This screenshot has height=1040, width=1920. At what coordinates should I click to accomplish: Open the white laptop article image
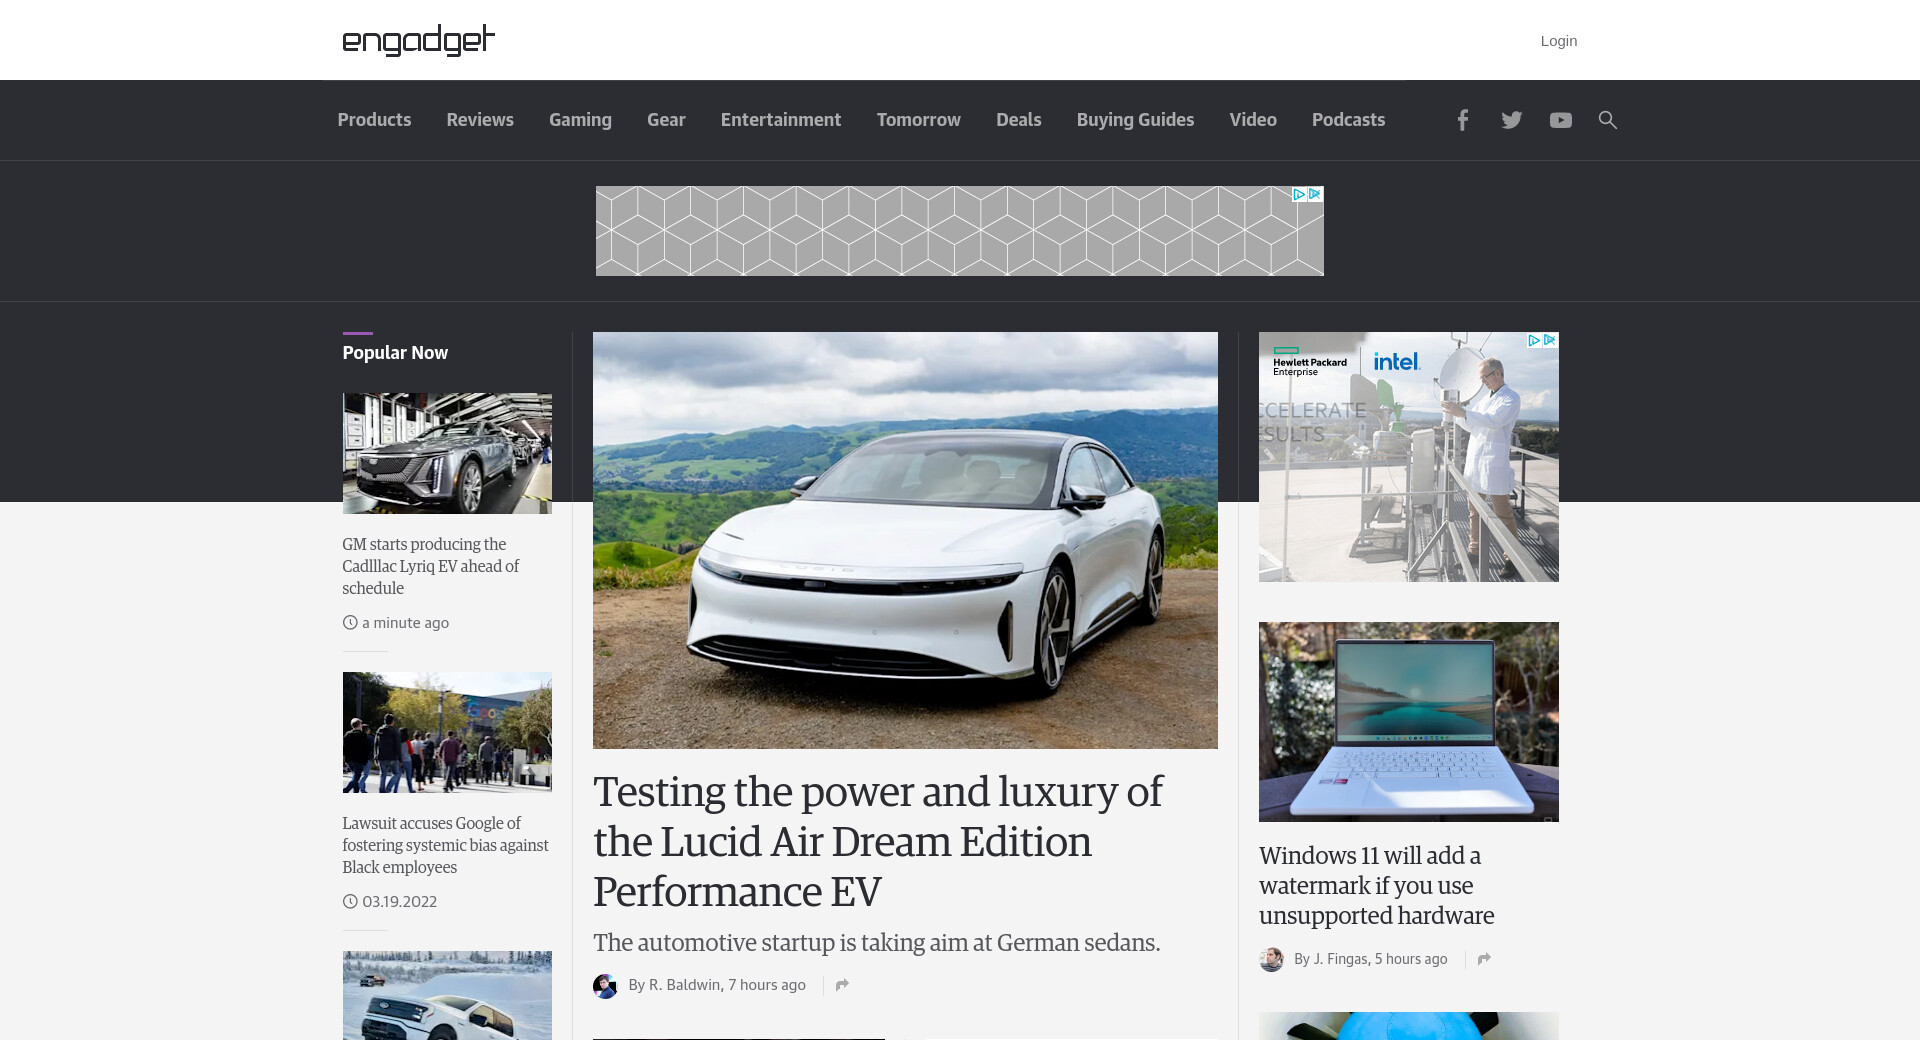pyautogui.click(x=1408, y=722)
